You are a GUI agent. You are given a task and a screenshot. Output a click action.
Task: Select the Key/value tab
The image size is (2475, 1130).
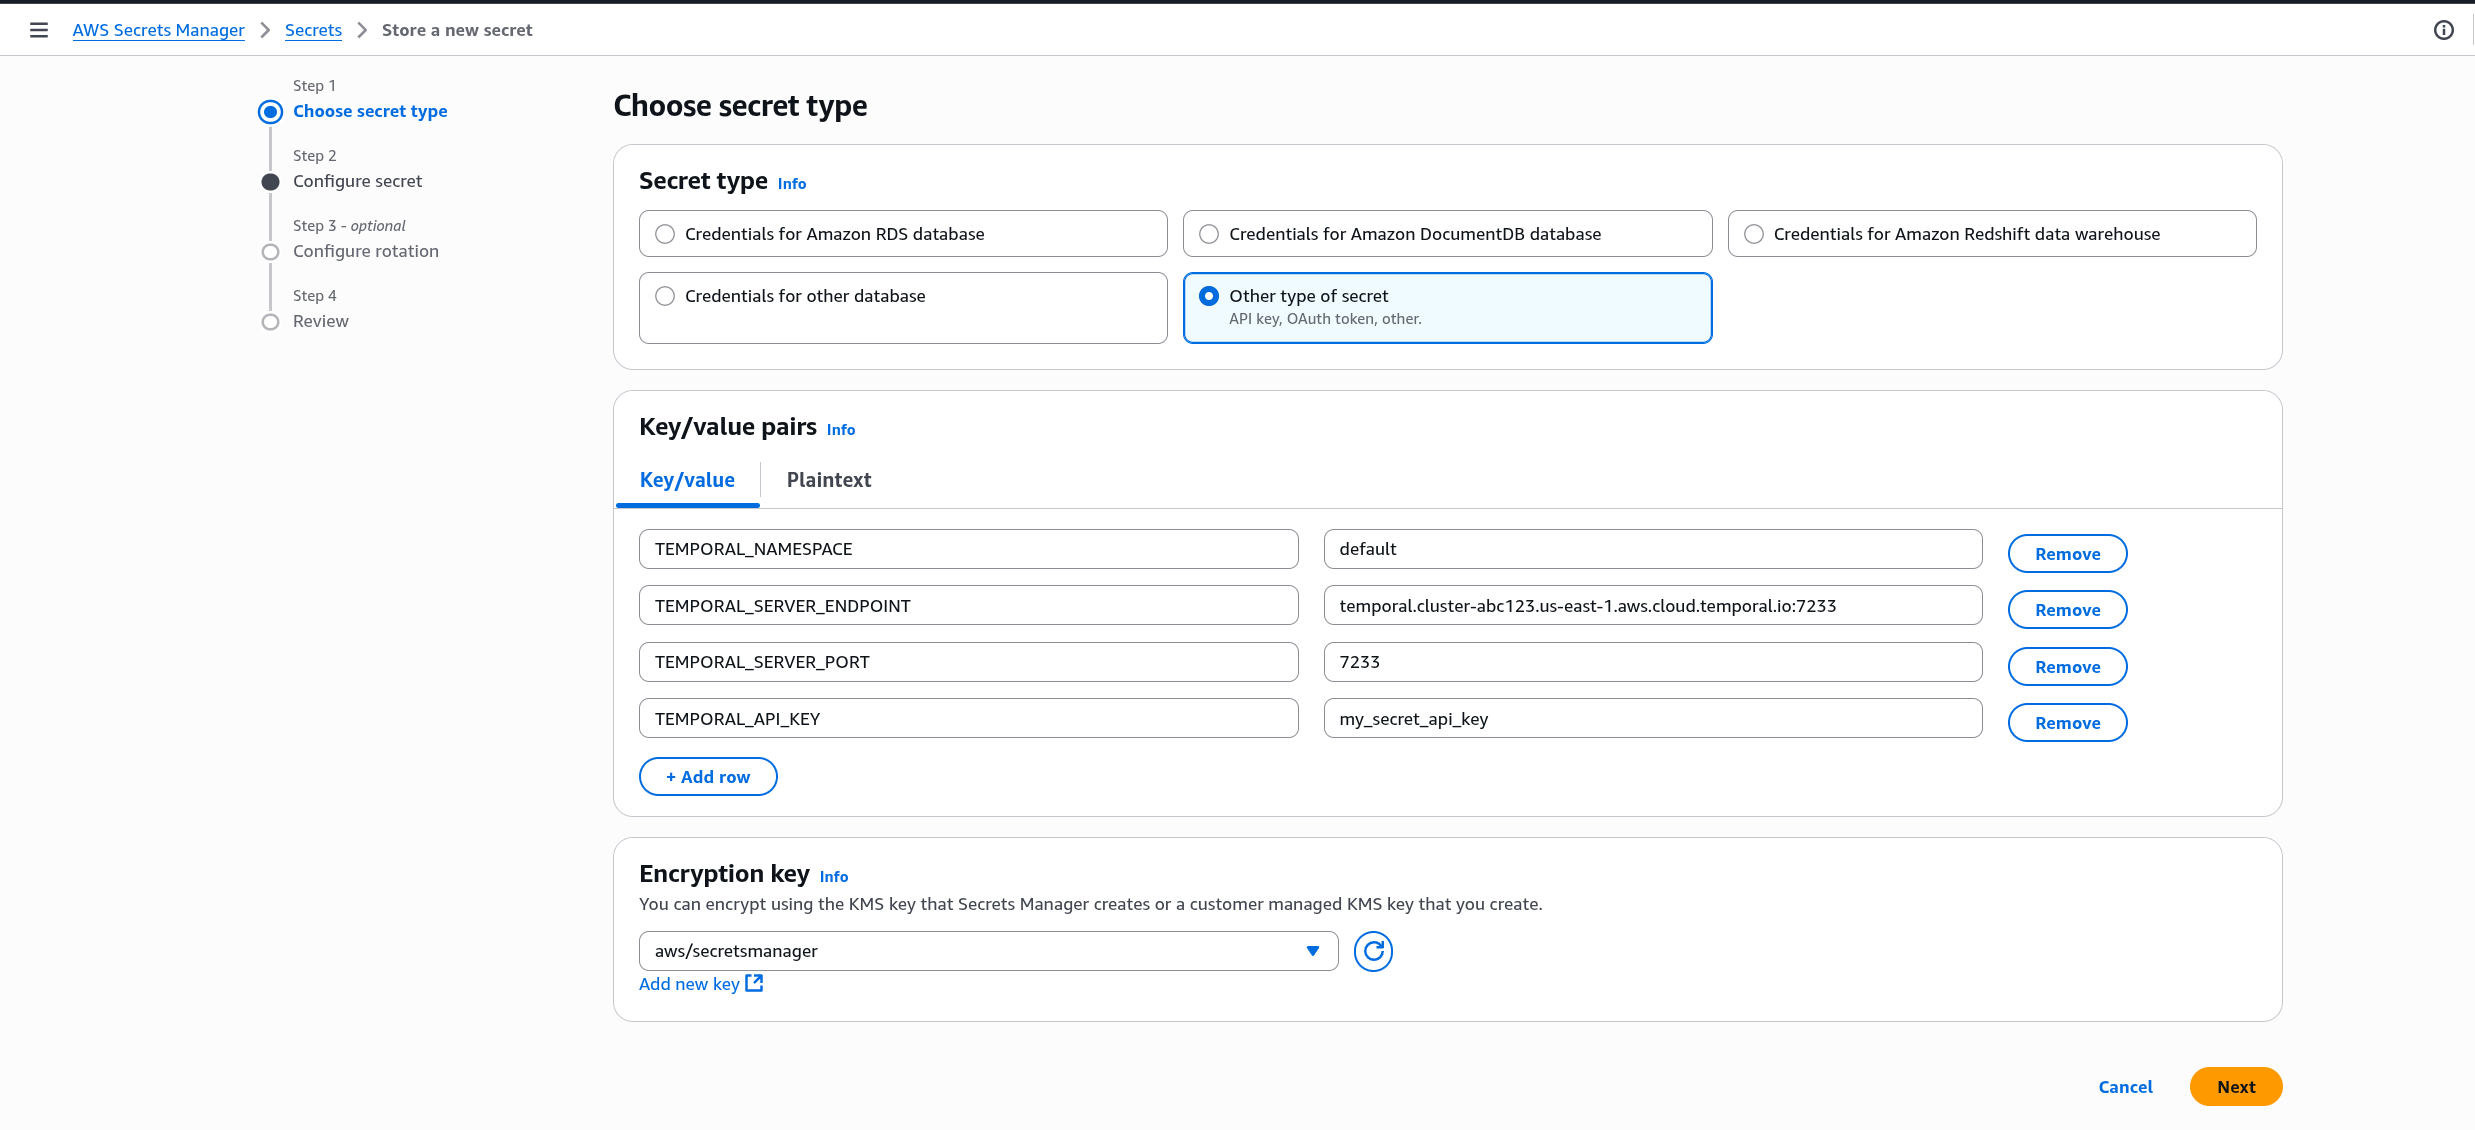tap(687, 480)
